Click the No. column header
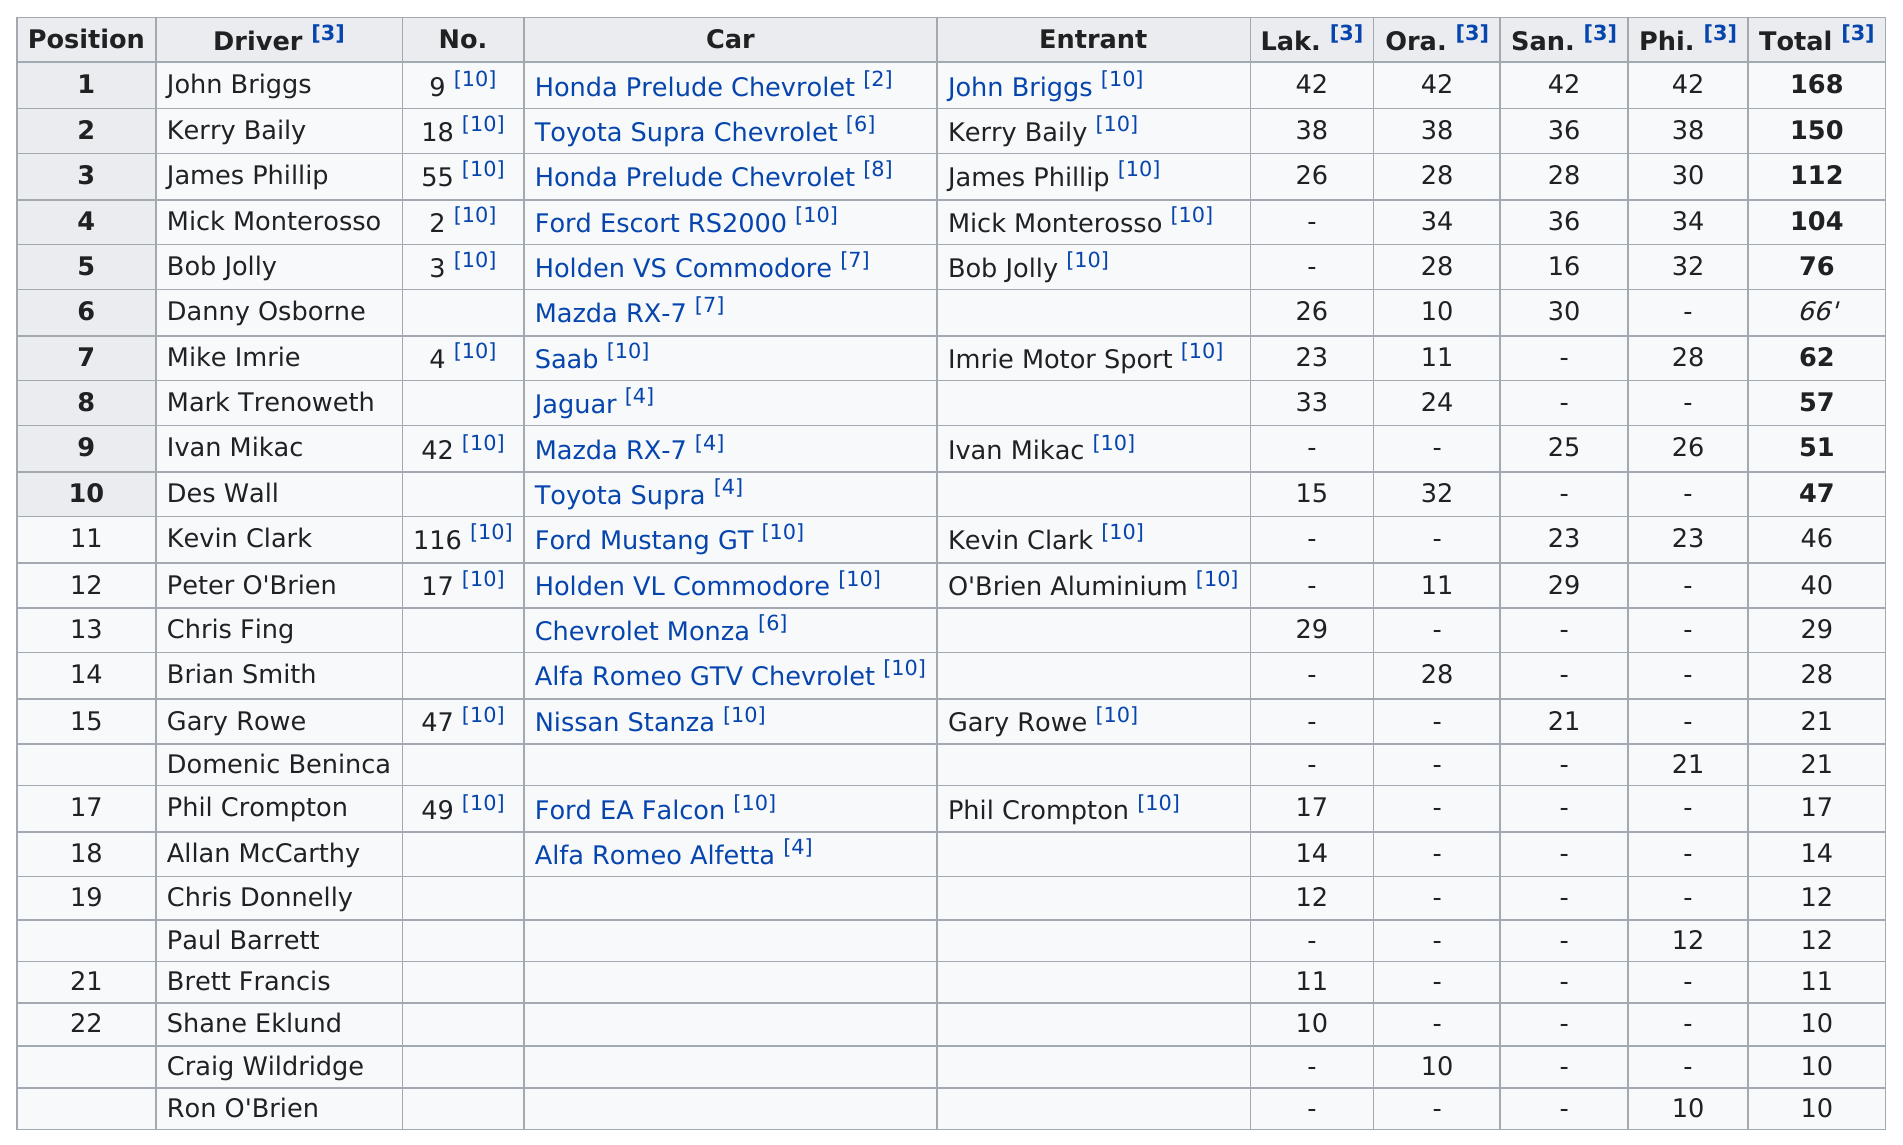1903x1145 pixels. click(x=463, y=40)
